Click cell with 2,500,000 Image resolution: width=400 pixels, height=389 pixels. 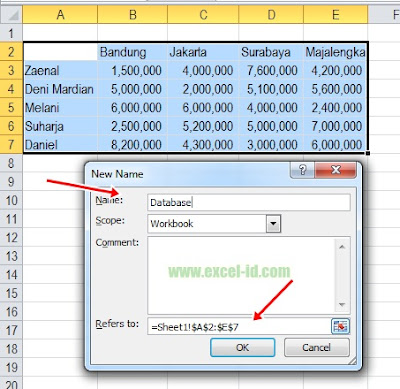(x=133, y=126)
